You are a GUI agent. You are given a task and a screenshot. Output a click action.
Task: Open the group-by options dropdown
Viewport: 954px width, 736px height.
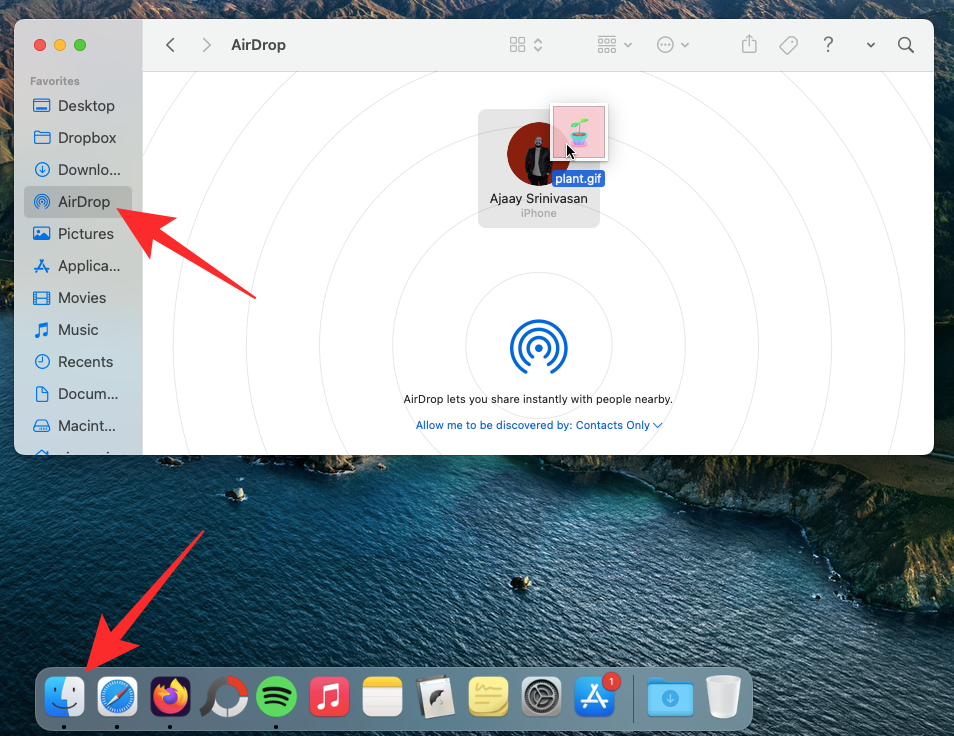tap(614, 45)
